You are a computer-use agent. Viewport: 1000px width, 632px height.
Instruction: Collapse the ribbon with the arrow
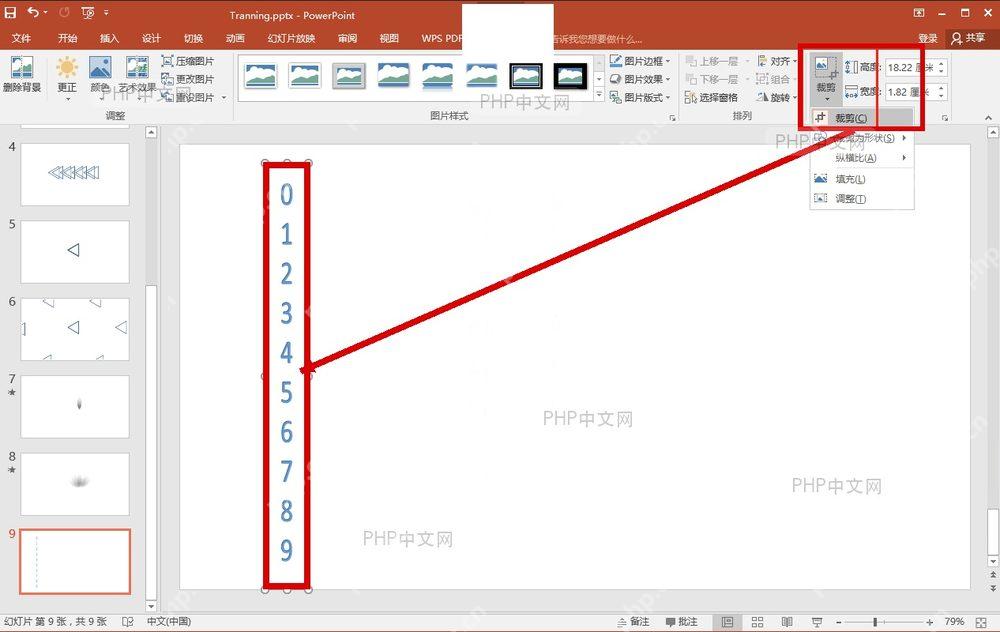click(988, 118)
